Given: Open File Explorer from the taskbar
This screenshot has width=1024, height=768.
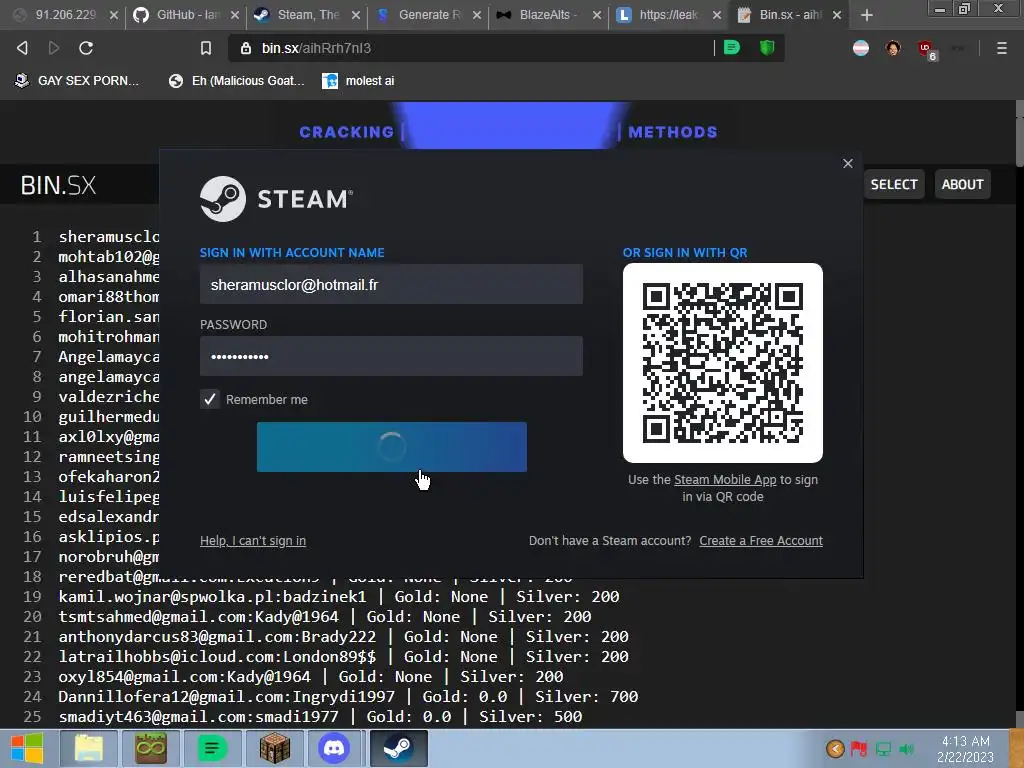Looking at the screenshot, I should pos(89,748).
